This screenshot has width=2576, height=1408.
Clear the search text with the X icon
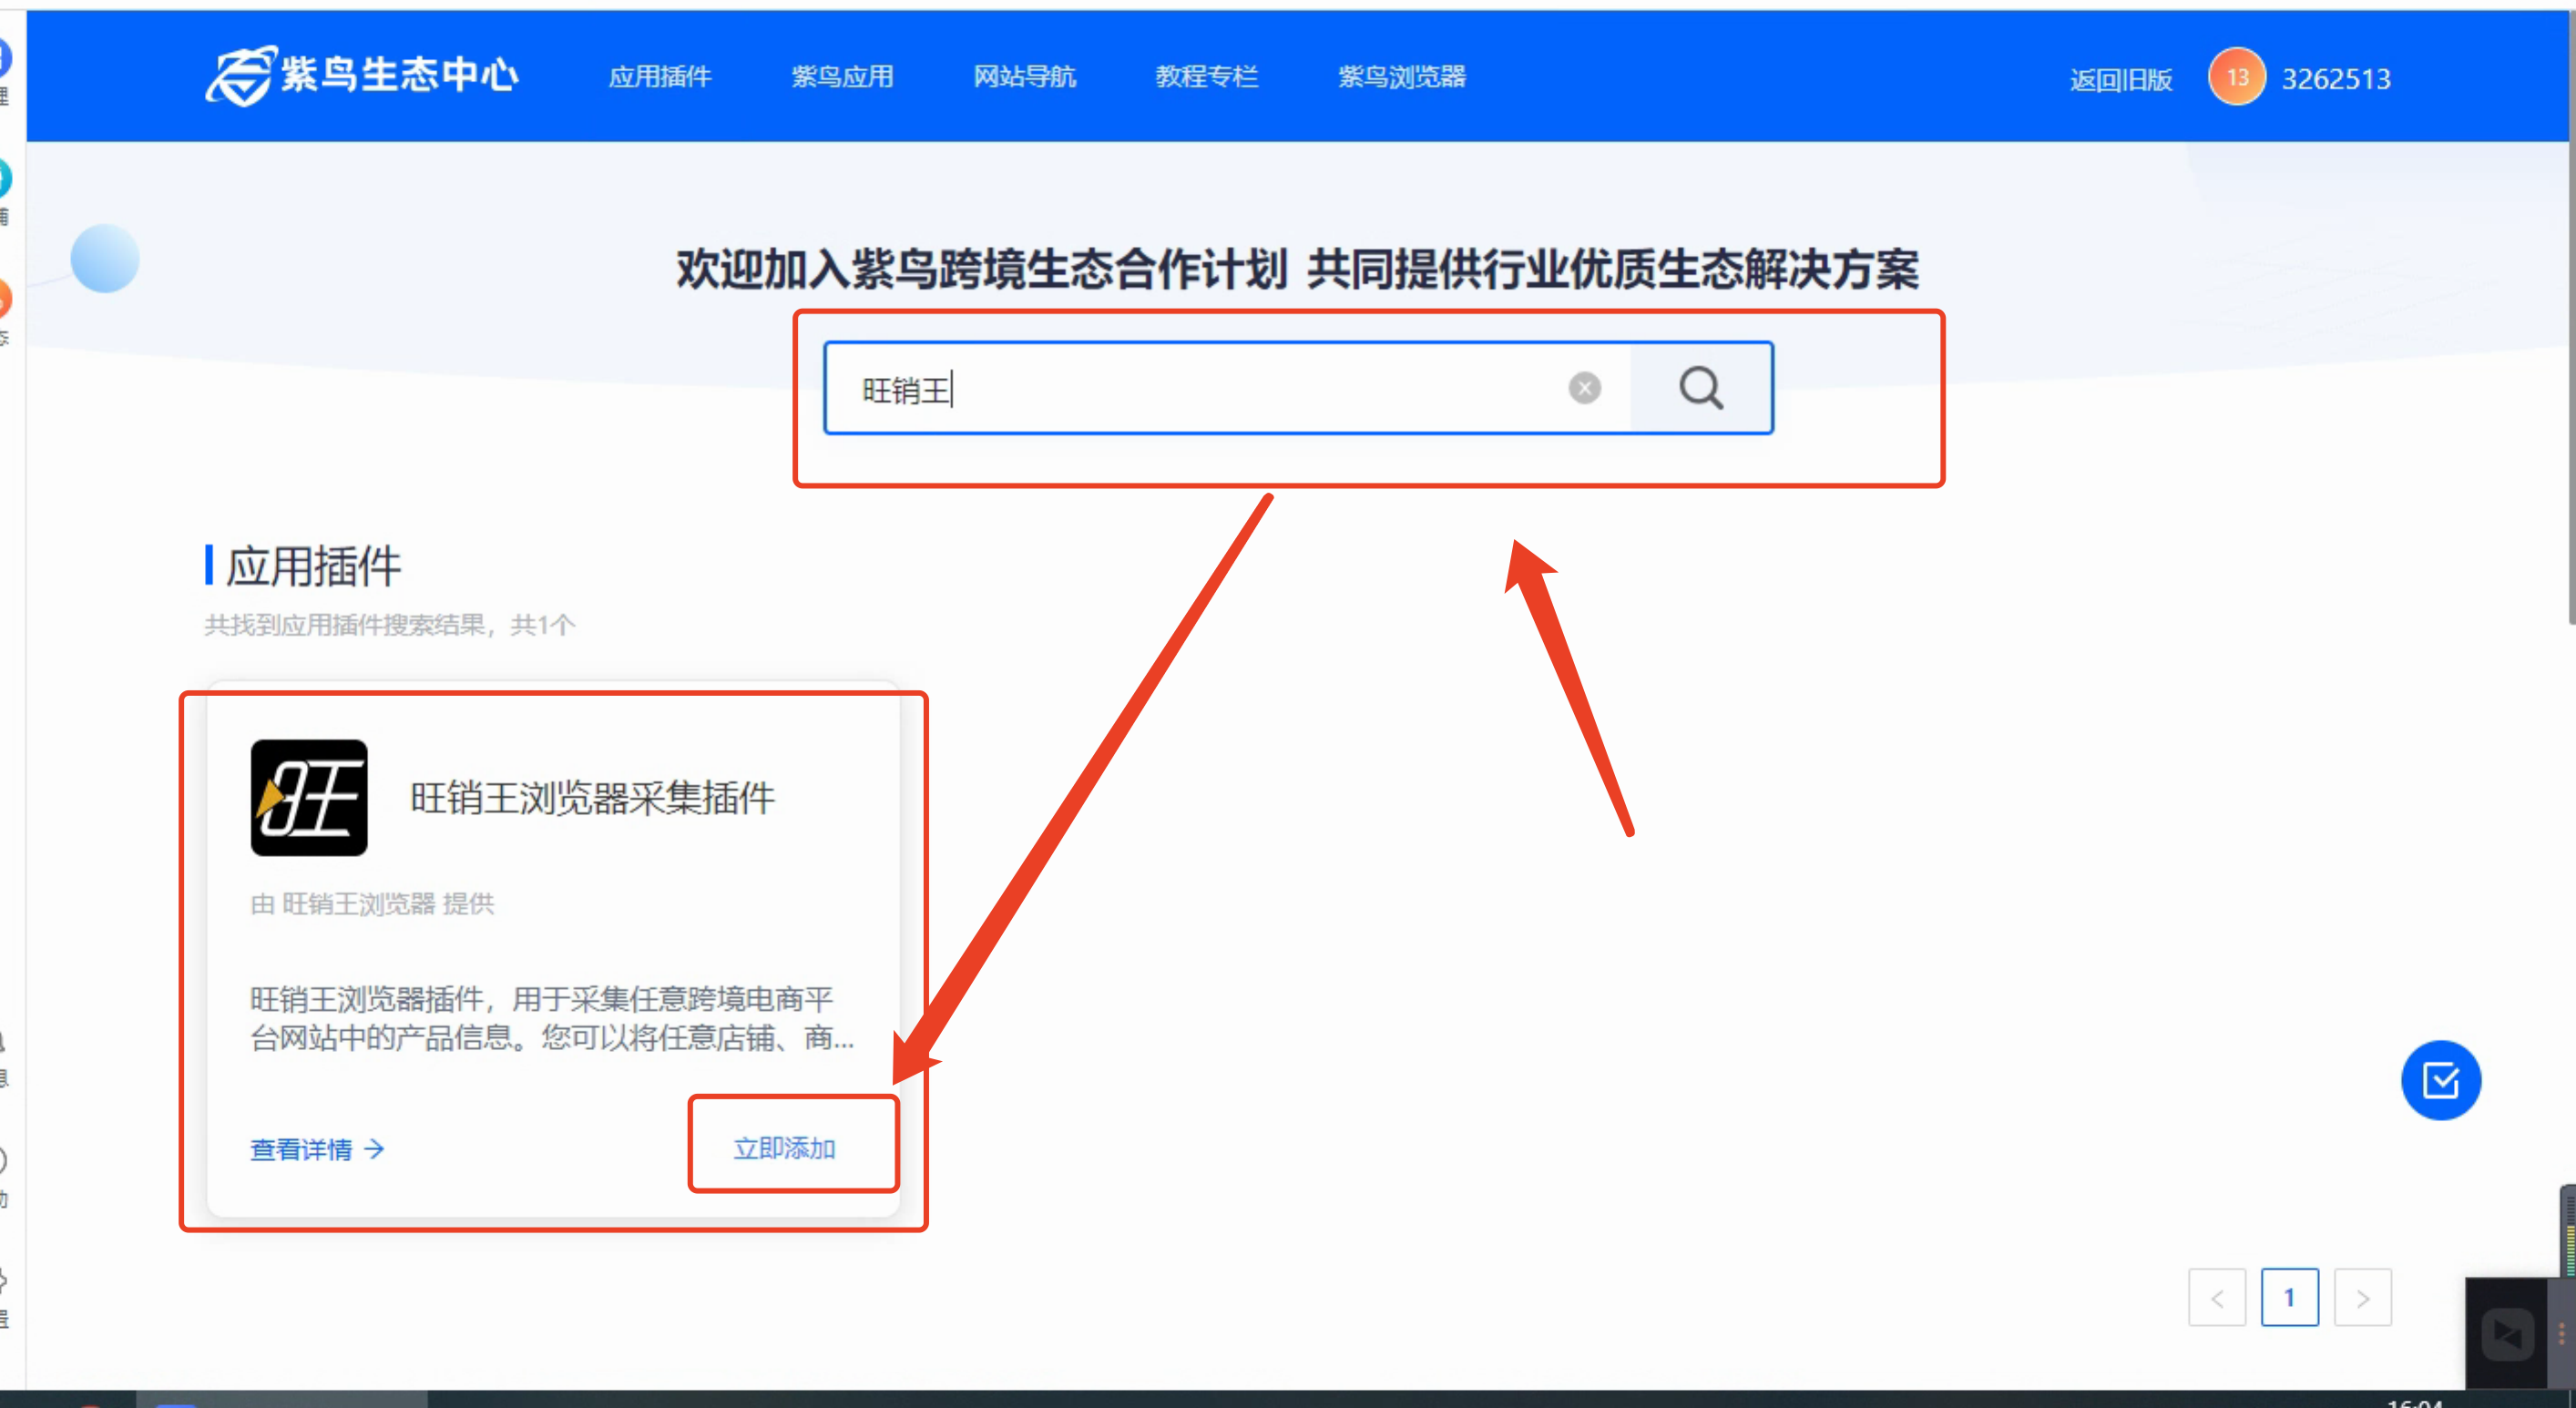click(x=1584, y=388)
